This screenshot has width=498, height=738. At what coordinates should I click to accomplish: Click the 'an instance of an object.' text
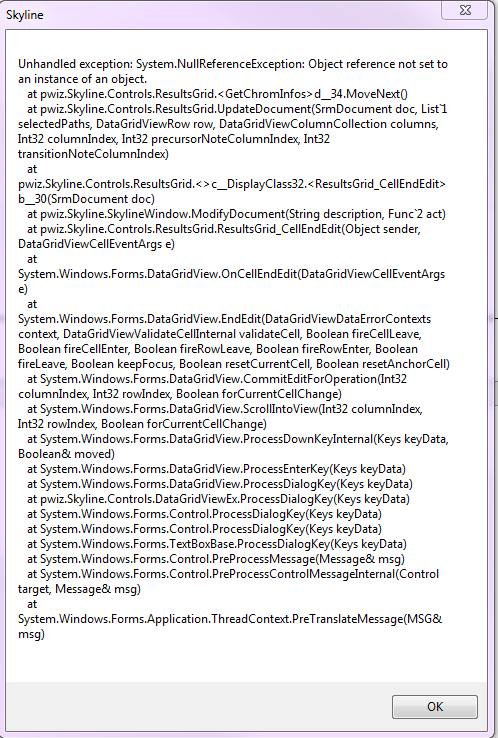pyautogui.click(x=82, y=79)
